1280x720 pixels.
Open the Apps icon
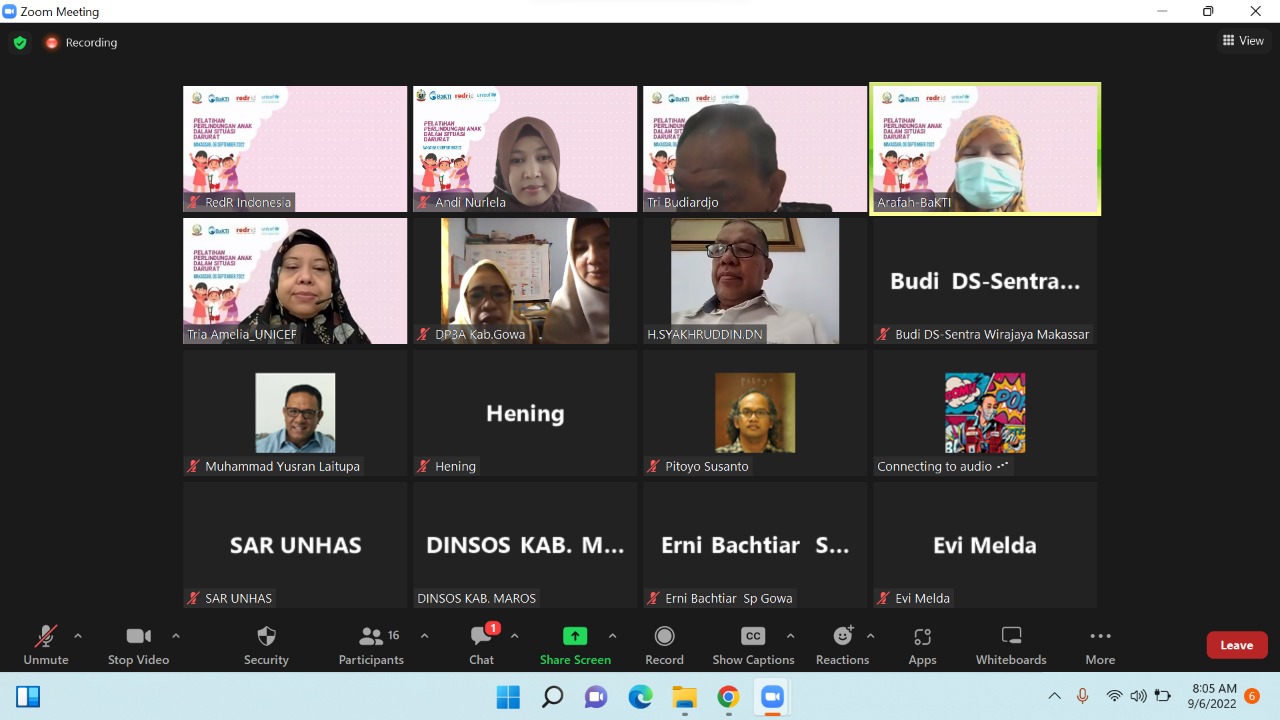922,636
